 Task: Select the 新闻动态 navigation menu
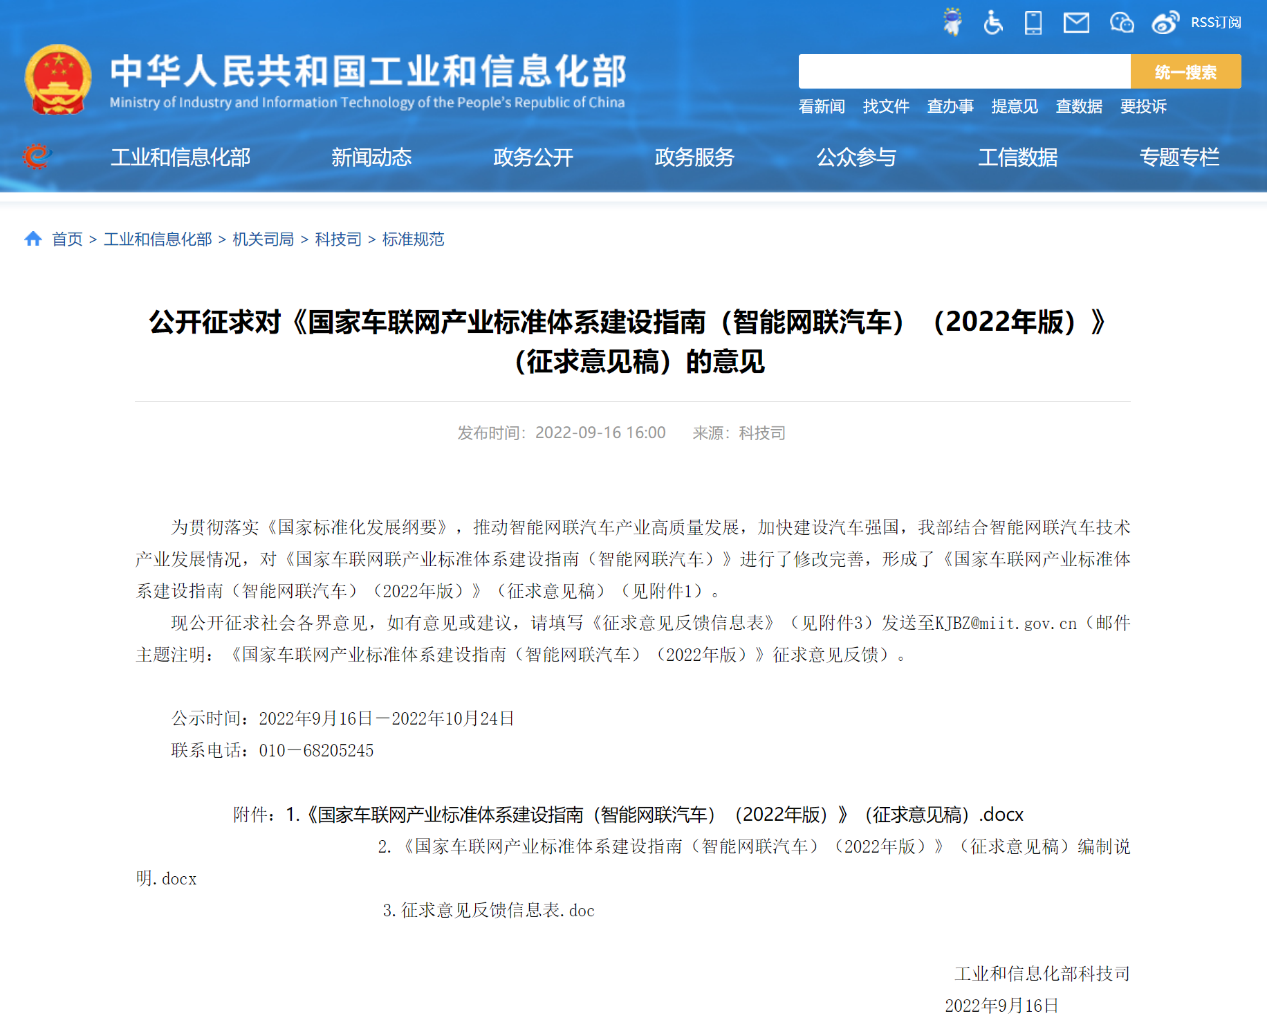point(371,157)
